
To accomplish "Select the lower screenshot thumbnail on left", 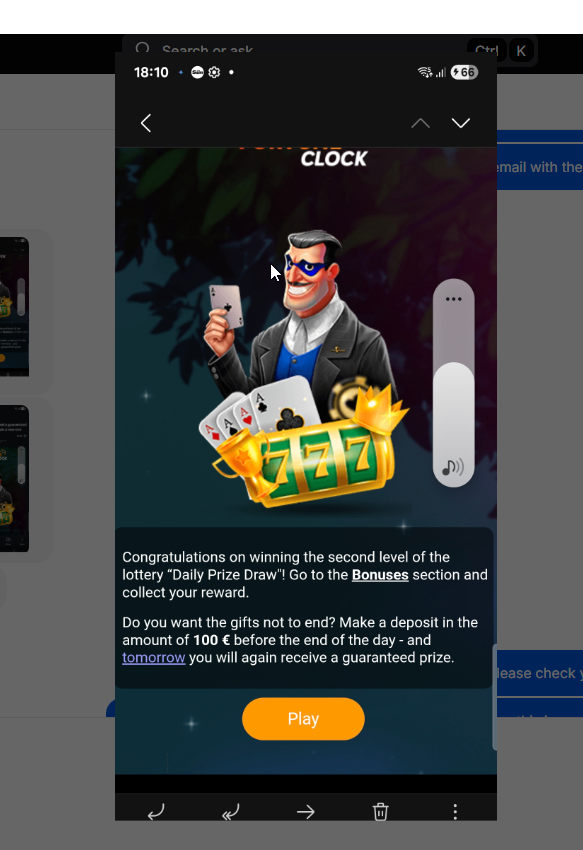I will click(14, 478).
